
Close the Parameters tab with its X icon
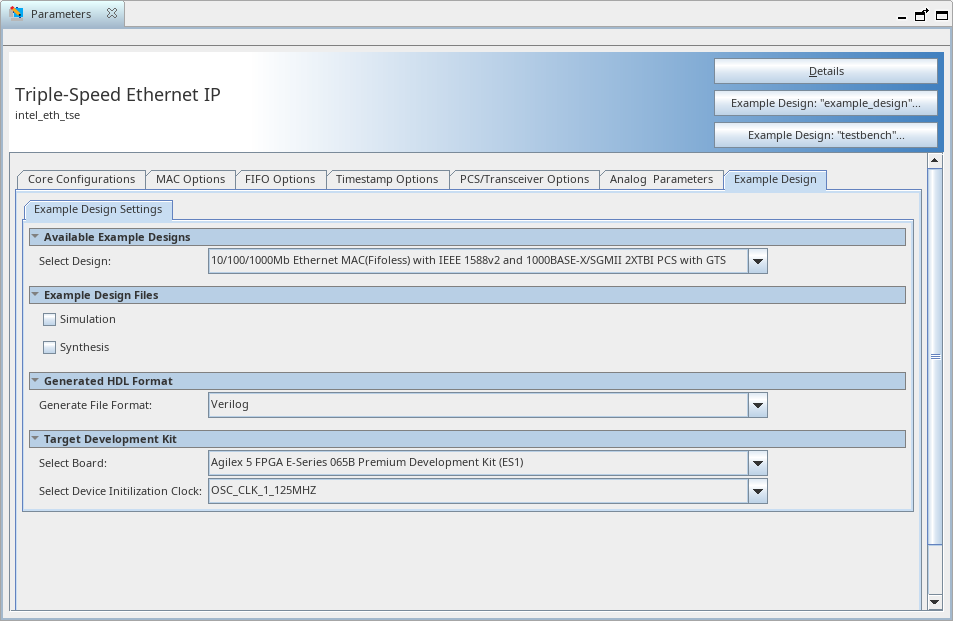(x=112, y=13)
